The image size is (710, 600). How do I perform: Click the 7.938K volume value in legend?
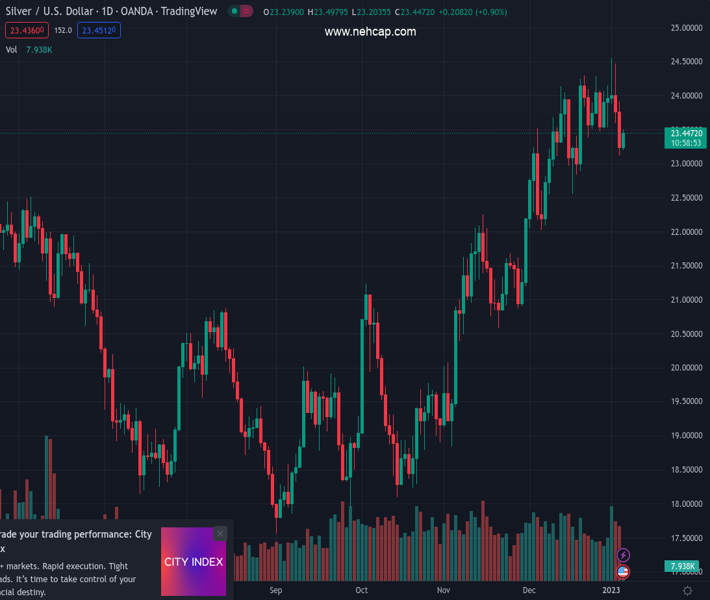click(x=39, y=50)
